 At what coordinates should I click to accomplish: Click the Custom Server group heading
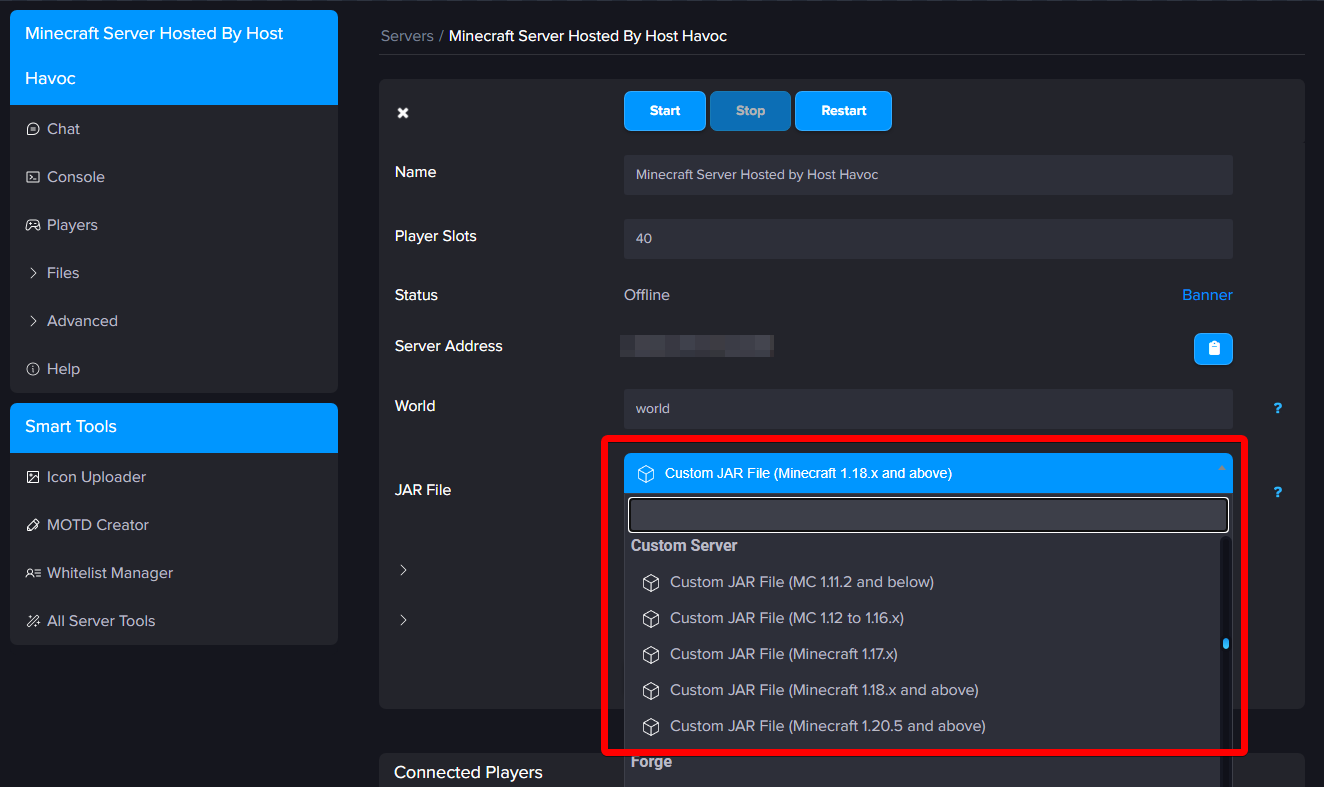click(684, 546)
